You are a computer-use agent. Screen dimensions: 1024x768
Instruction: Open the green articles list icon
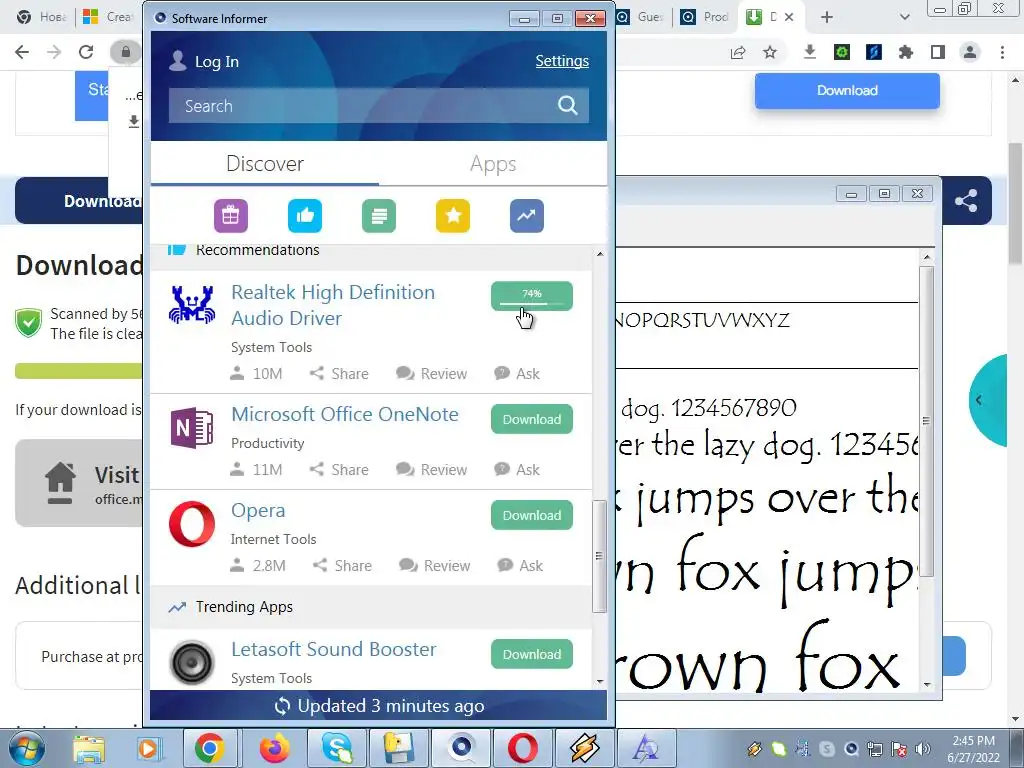[379, 216]
